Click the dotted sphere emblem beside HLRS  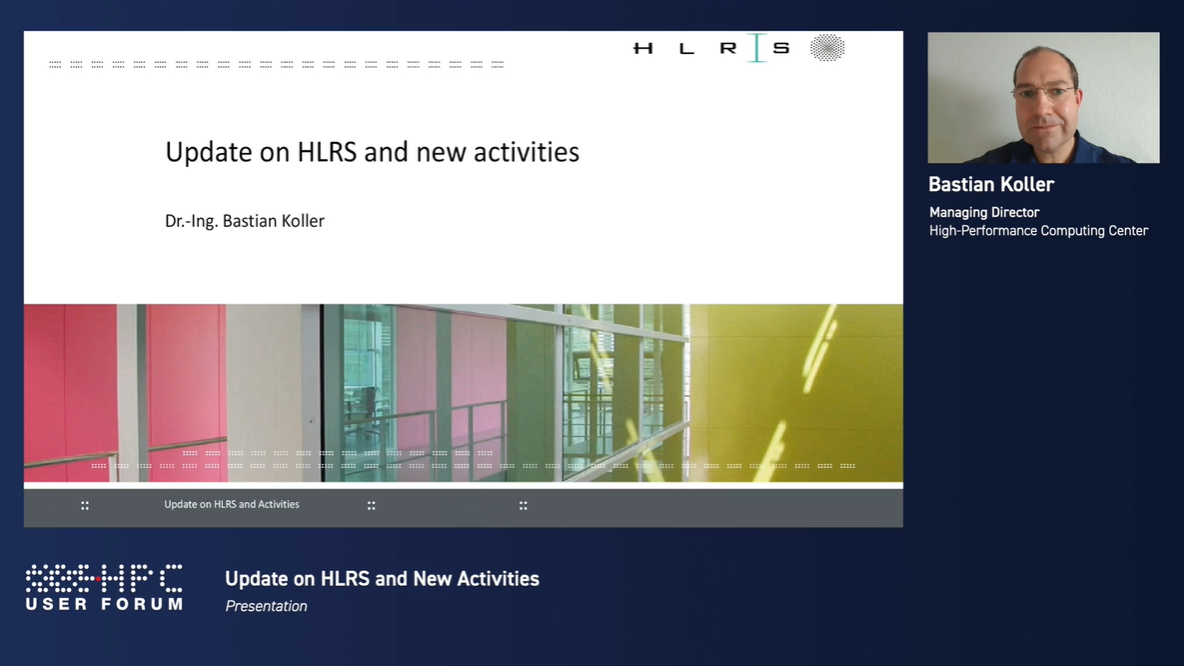pyautogui.click(x=828, y=48)
